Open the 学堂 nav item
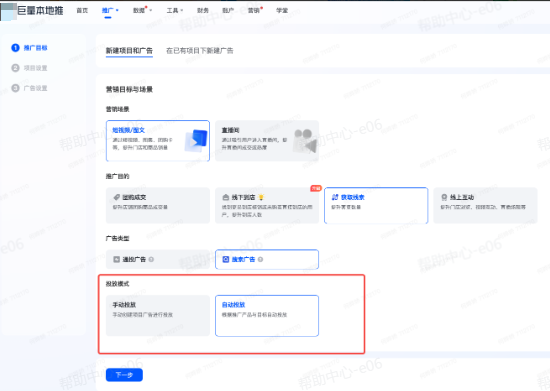This screenshot has width=550, height=391. pyautogui.click(x=282, y=11)
